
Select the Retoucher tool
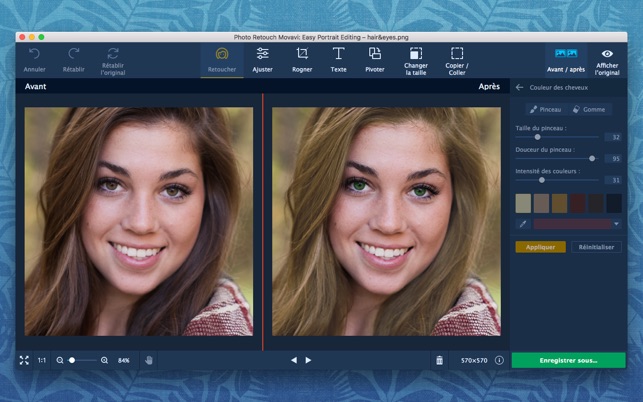[222, 60]
